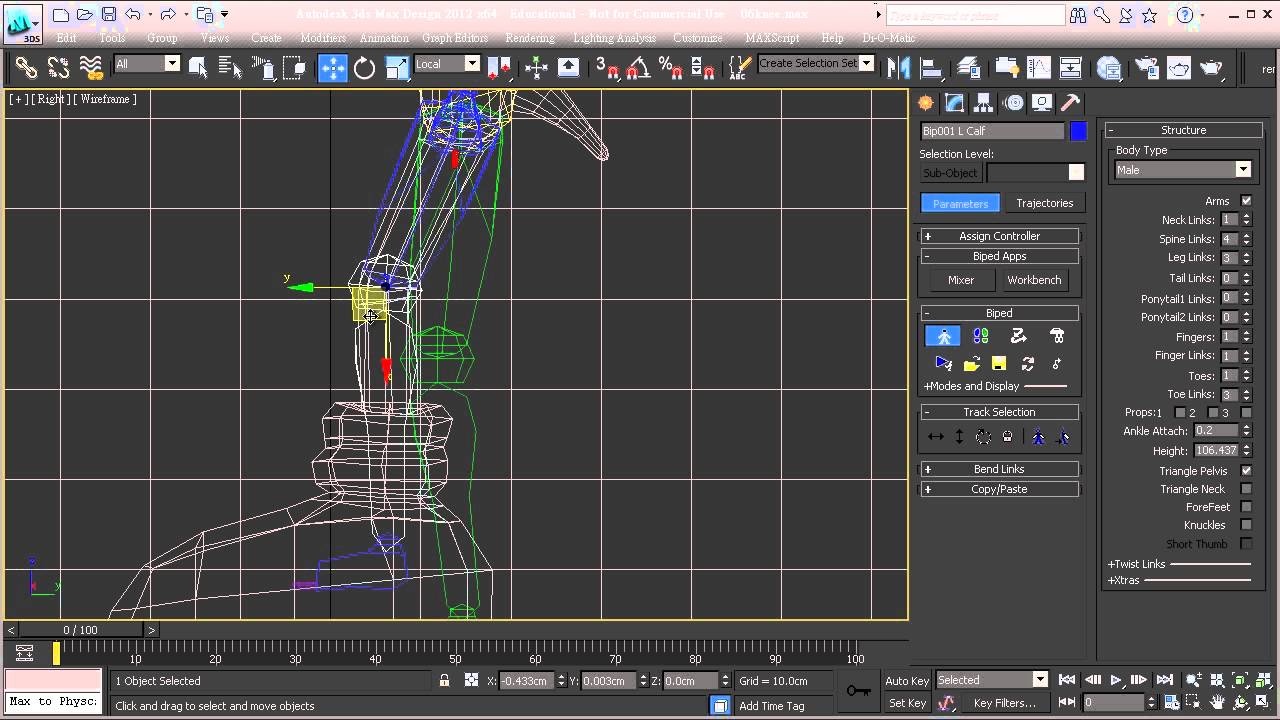1280x720 pixels.
Task: Open Key Filters dialog
Action: 1004,703
